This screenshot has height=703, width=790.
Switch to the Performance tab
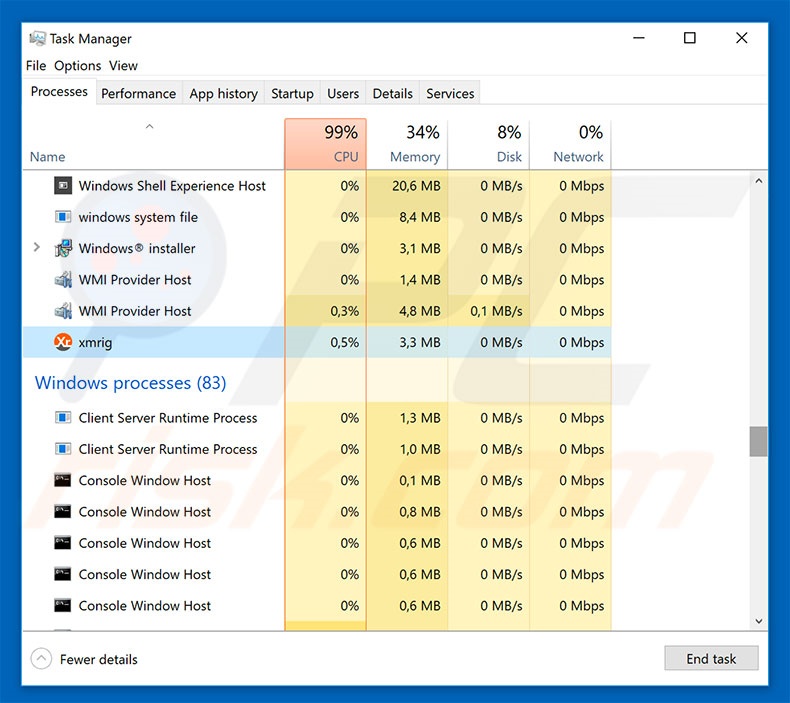[x=139, y=93]
